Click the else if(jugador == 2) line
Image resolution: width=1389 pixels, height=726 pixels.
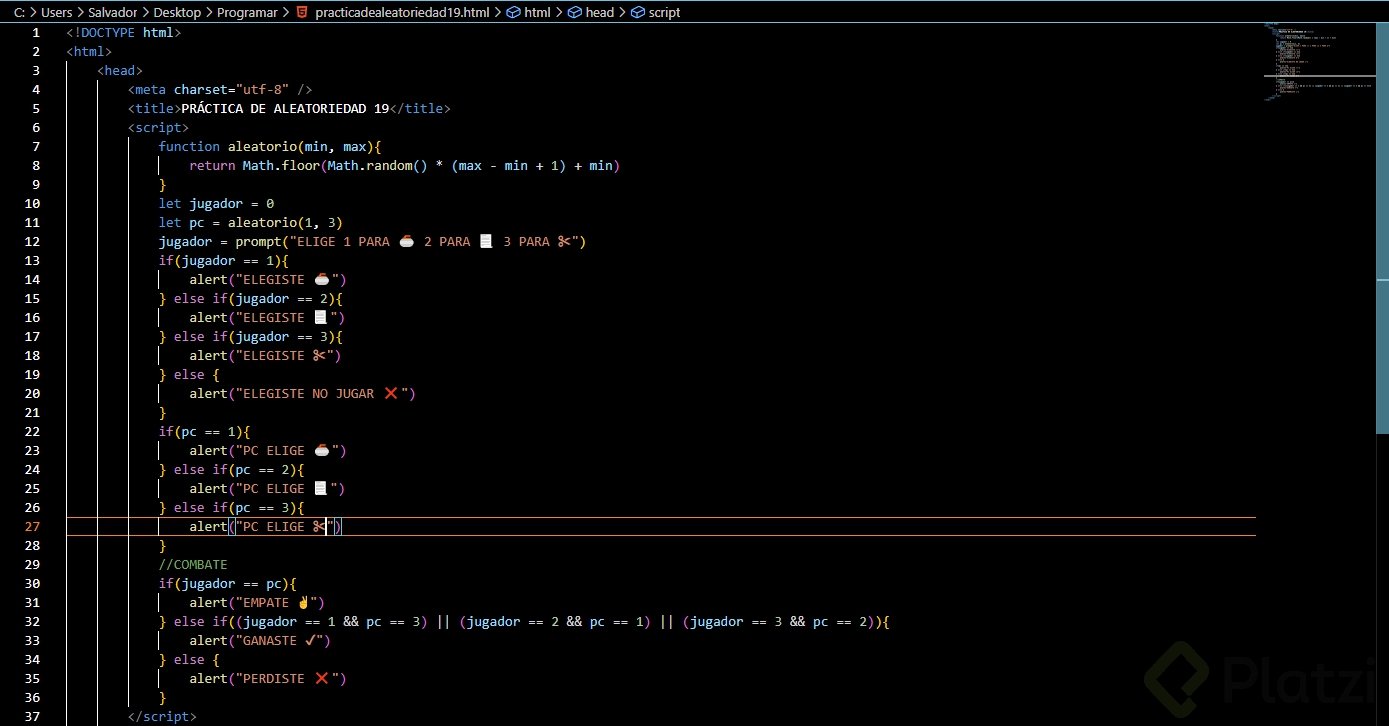250,298
